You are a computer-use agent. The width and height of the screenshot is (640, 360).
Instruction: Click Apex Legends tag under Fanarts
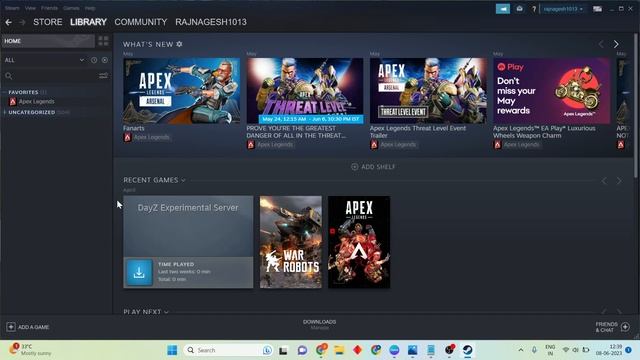click(x=147, y=138)
